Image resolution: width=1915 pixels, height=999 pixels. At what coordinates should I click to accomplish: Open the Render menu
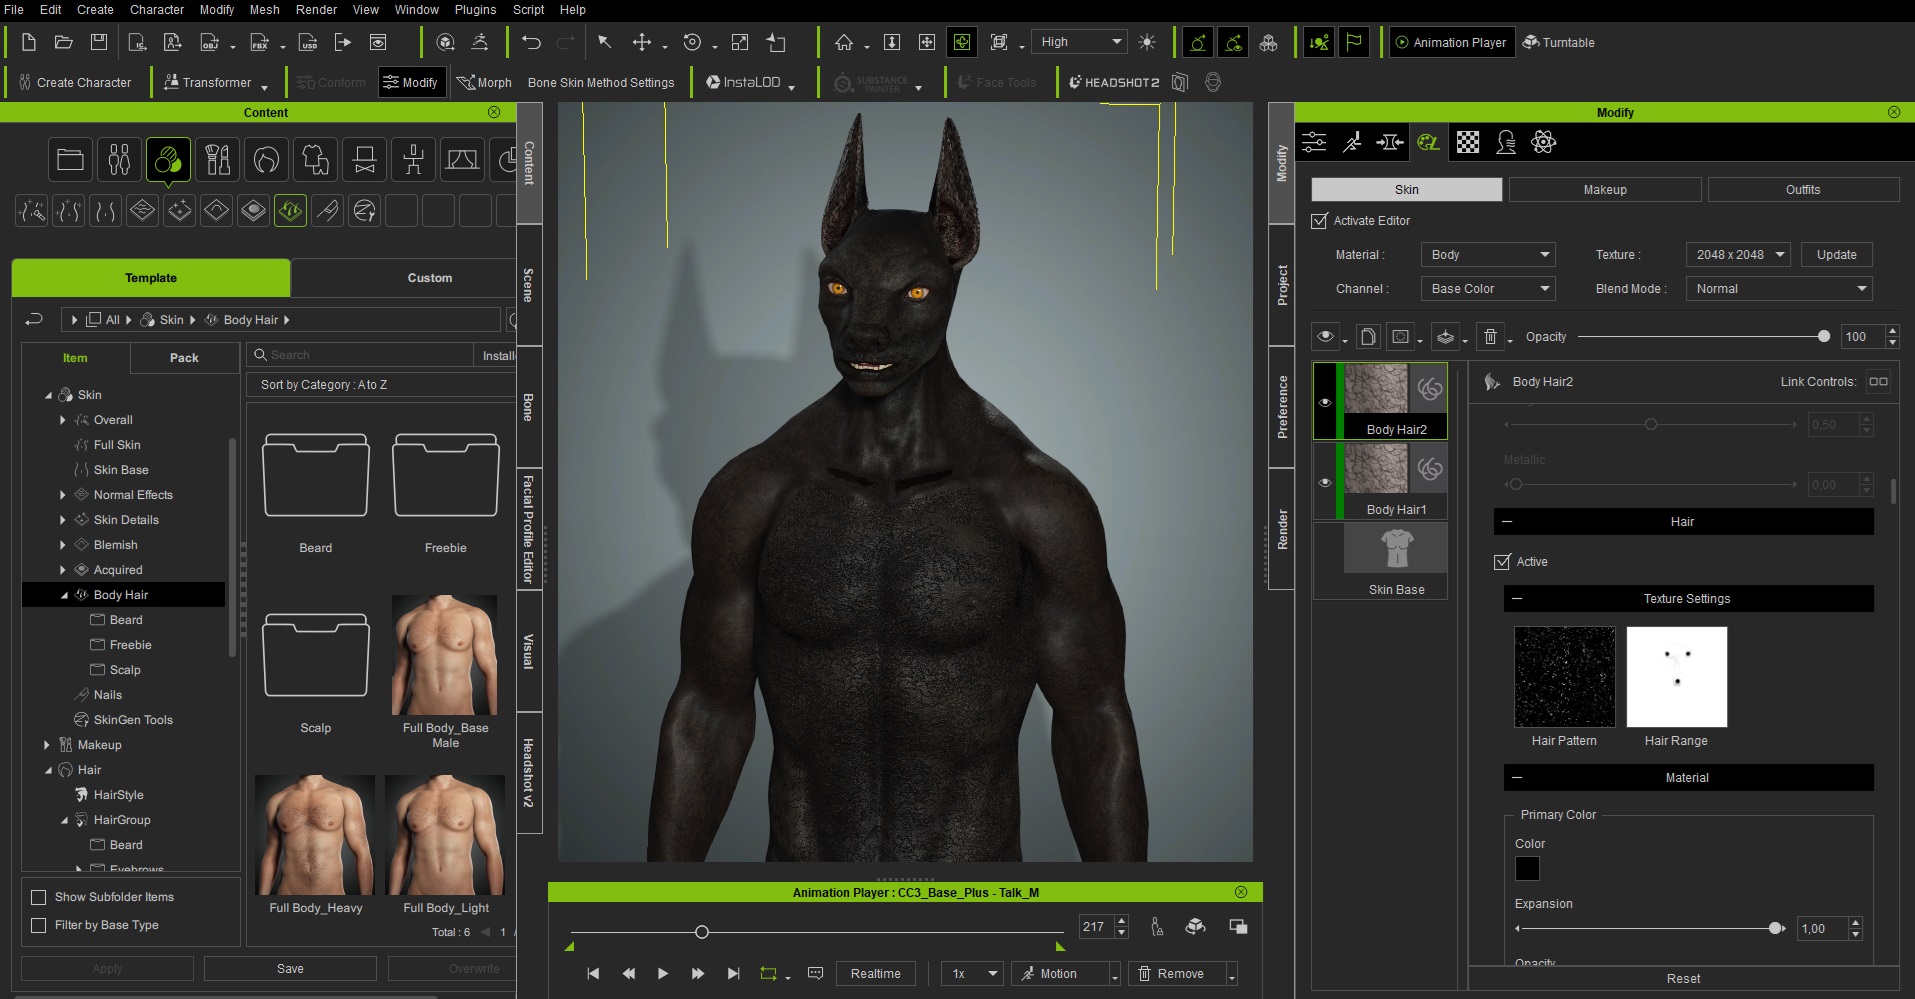(x=316, y=10)
